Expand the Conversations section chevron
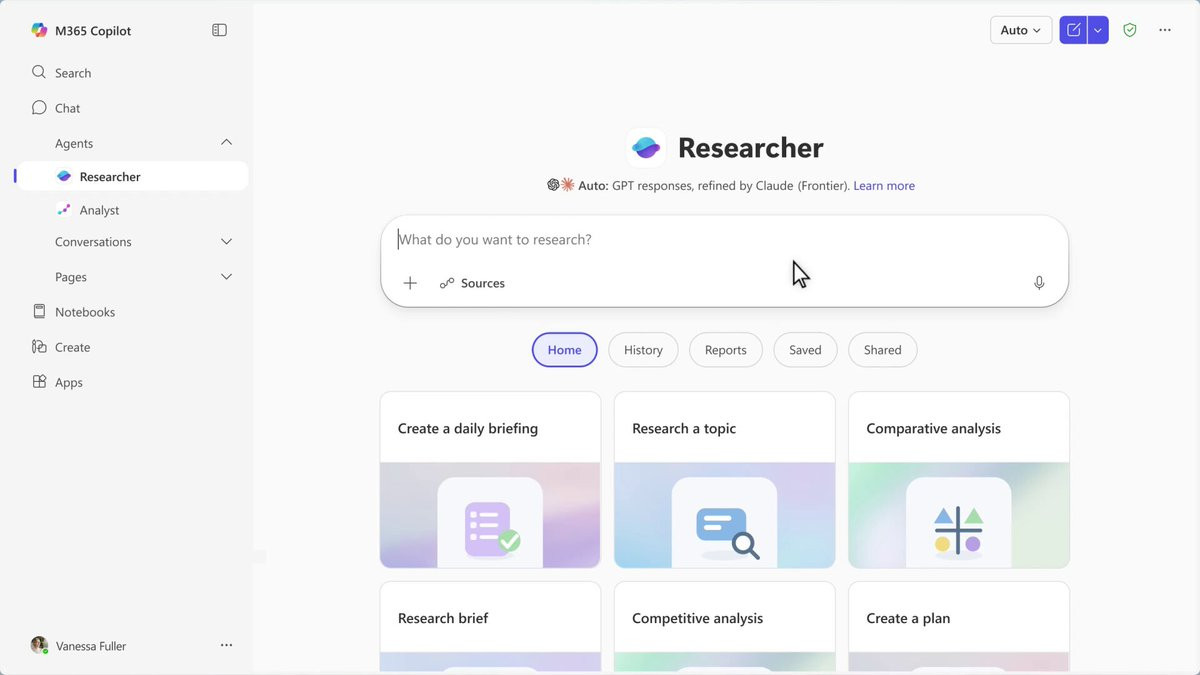This screenshot has height=675, width=1200. pos(226,241)
